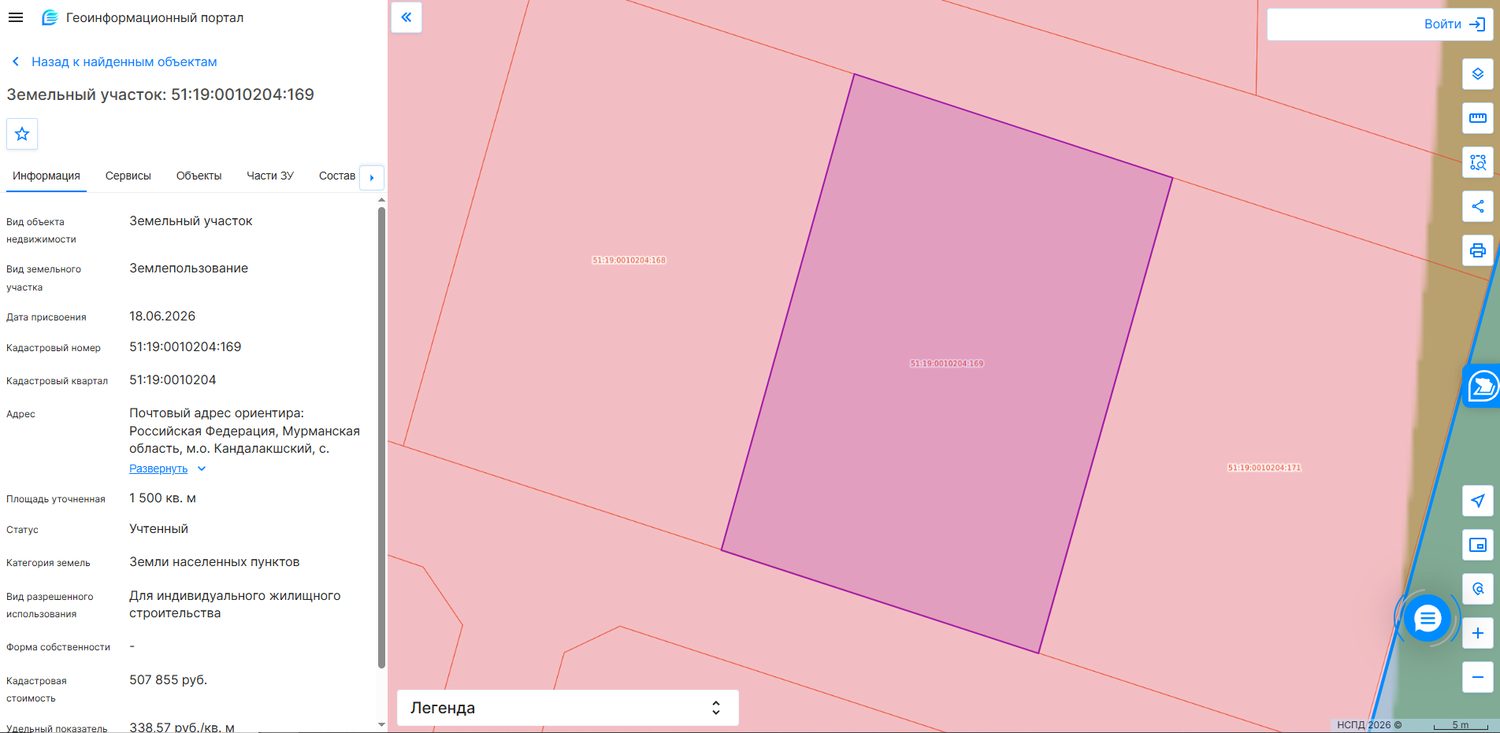The width and height of the screenshot is (1500, 733).
Task: Click the map rotation reset tool
Action: tap(1478, 589)
